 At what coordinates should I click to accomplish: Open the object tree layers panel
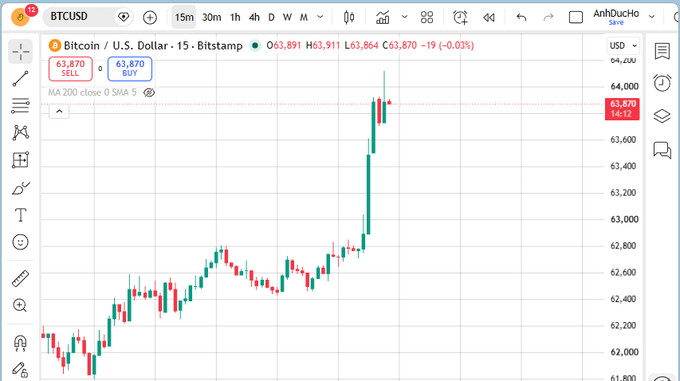(662, 116)
